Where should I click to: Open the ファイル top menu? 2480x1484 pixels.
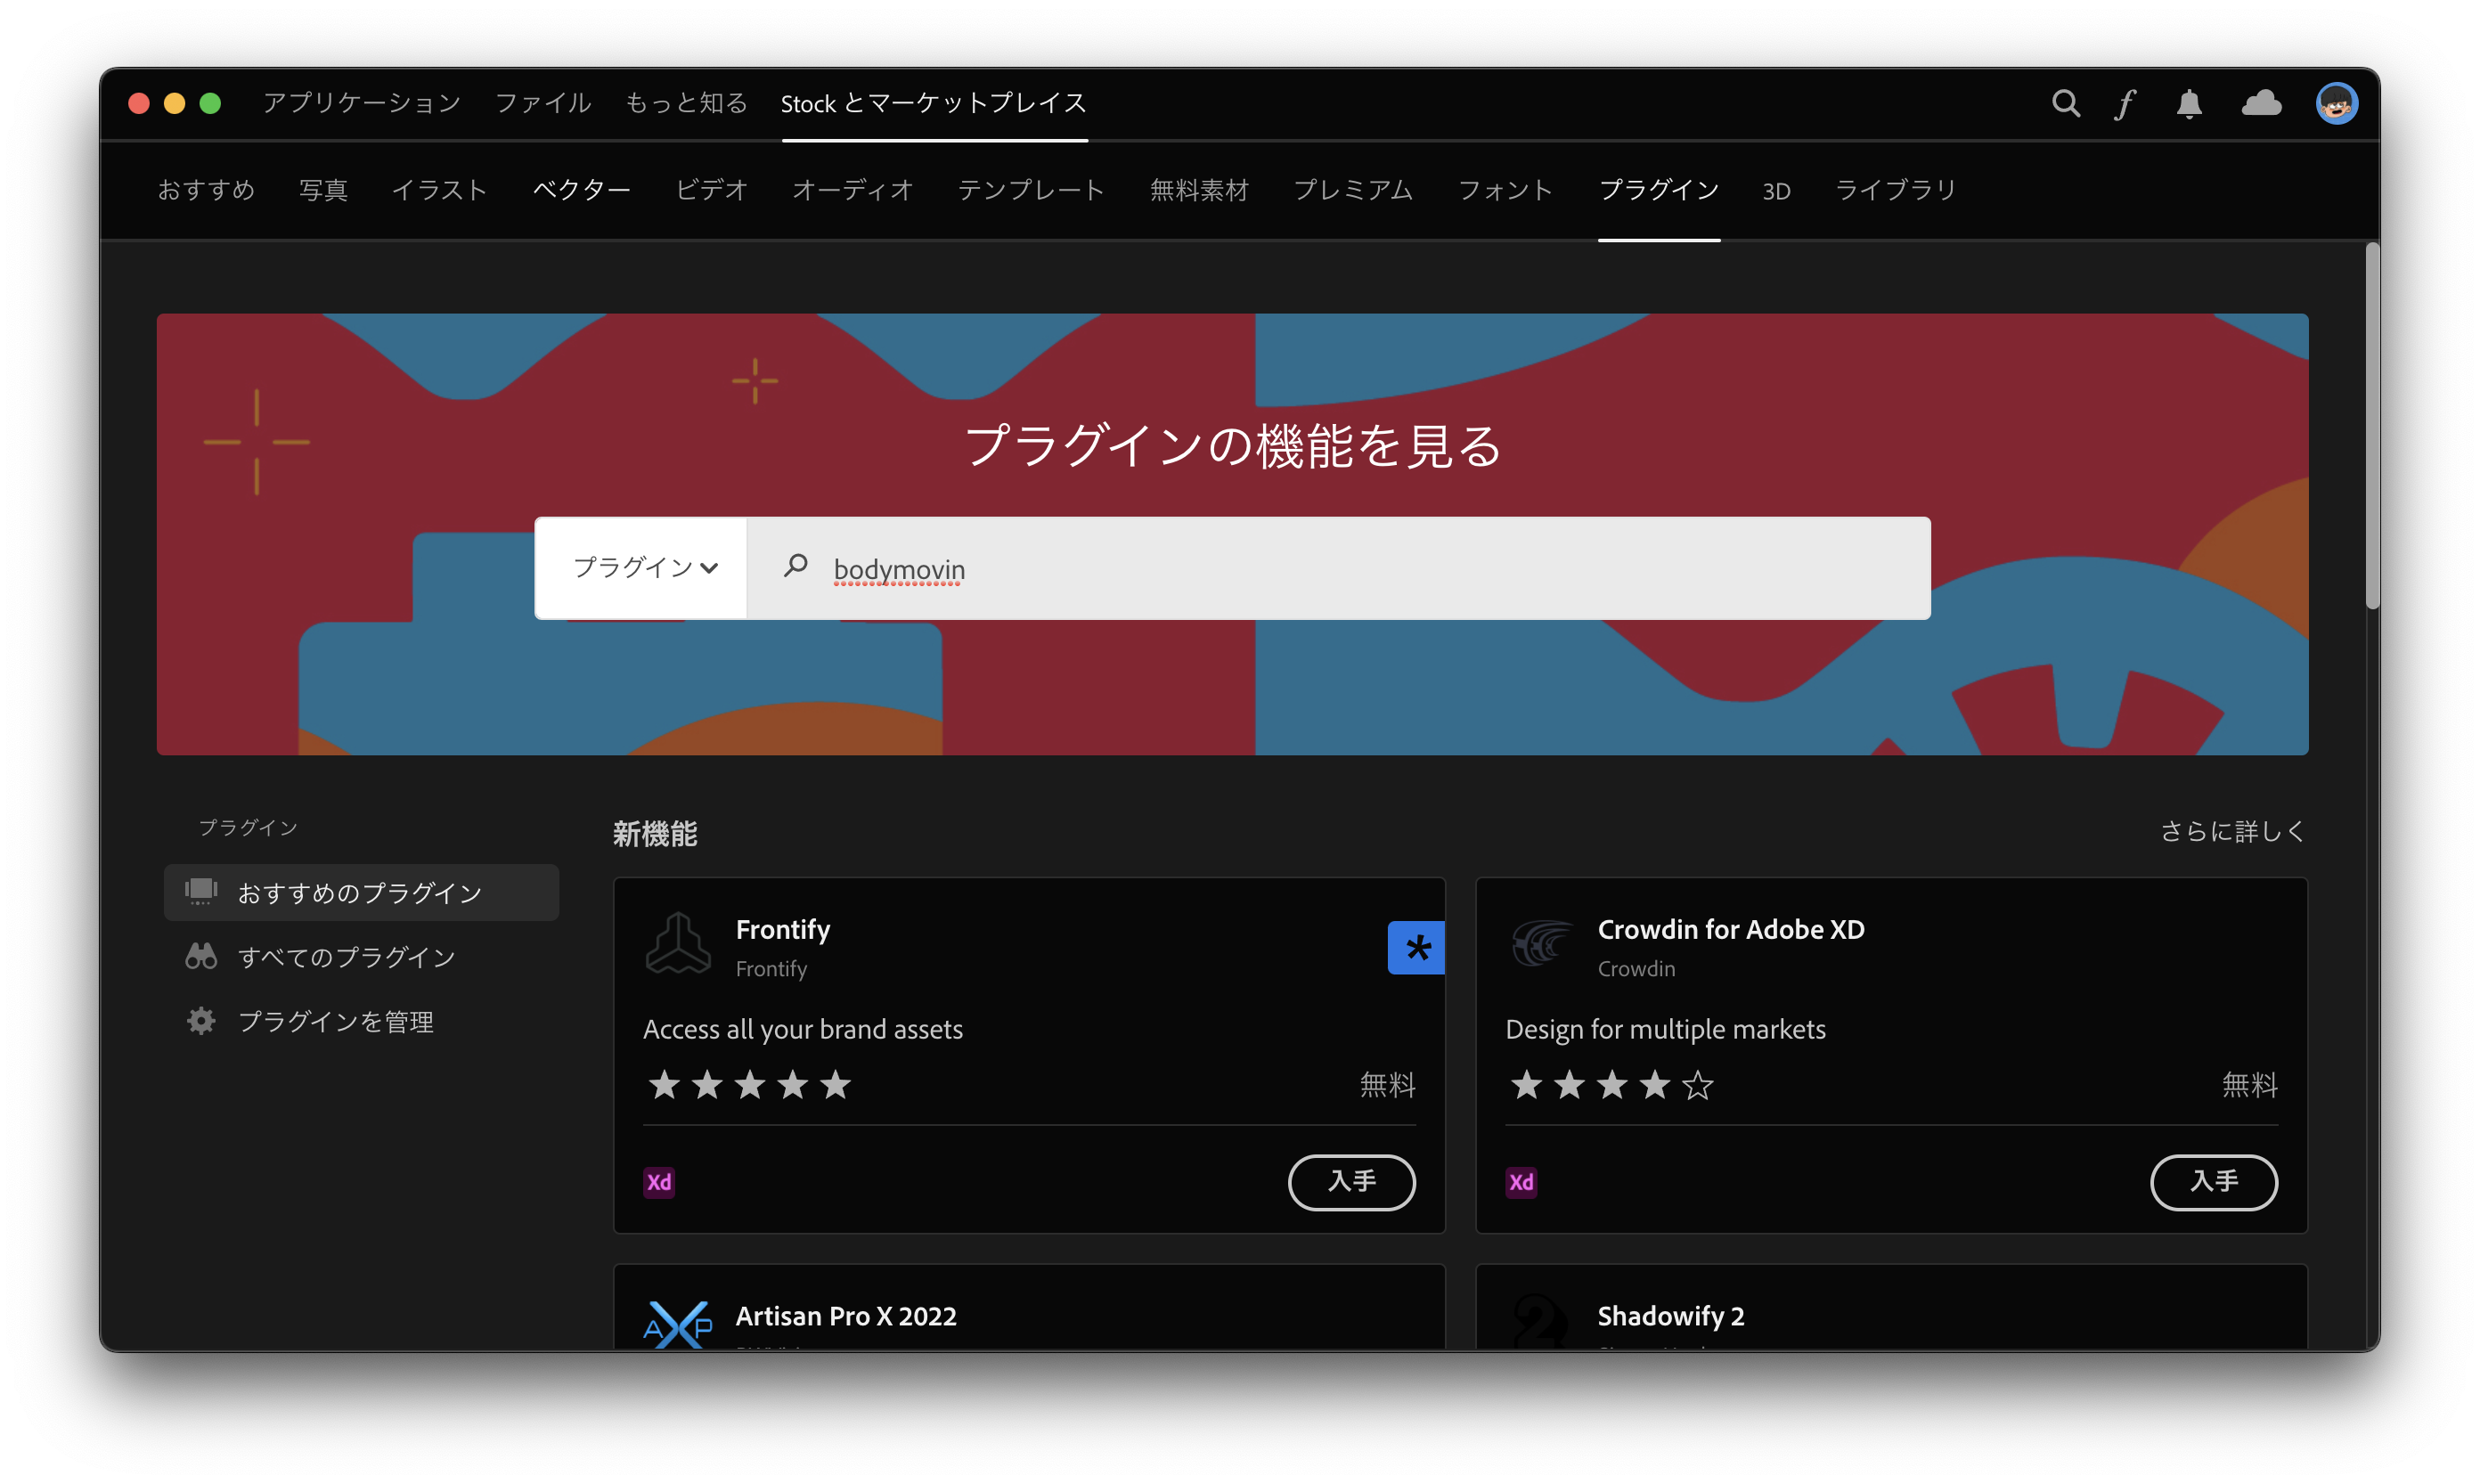[543, 103]
